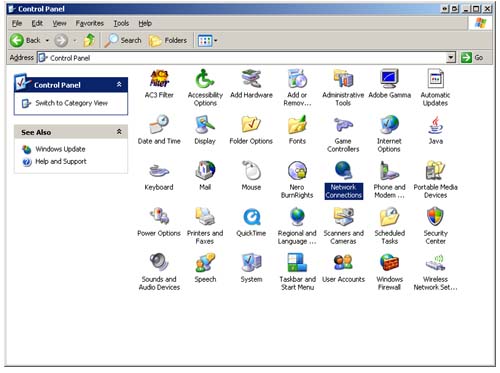Open Power Options
500x373 pixels.
(x=159, y=222)
